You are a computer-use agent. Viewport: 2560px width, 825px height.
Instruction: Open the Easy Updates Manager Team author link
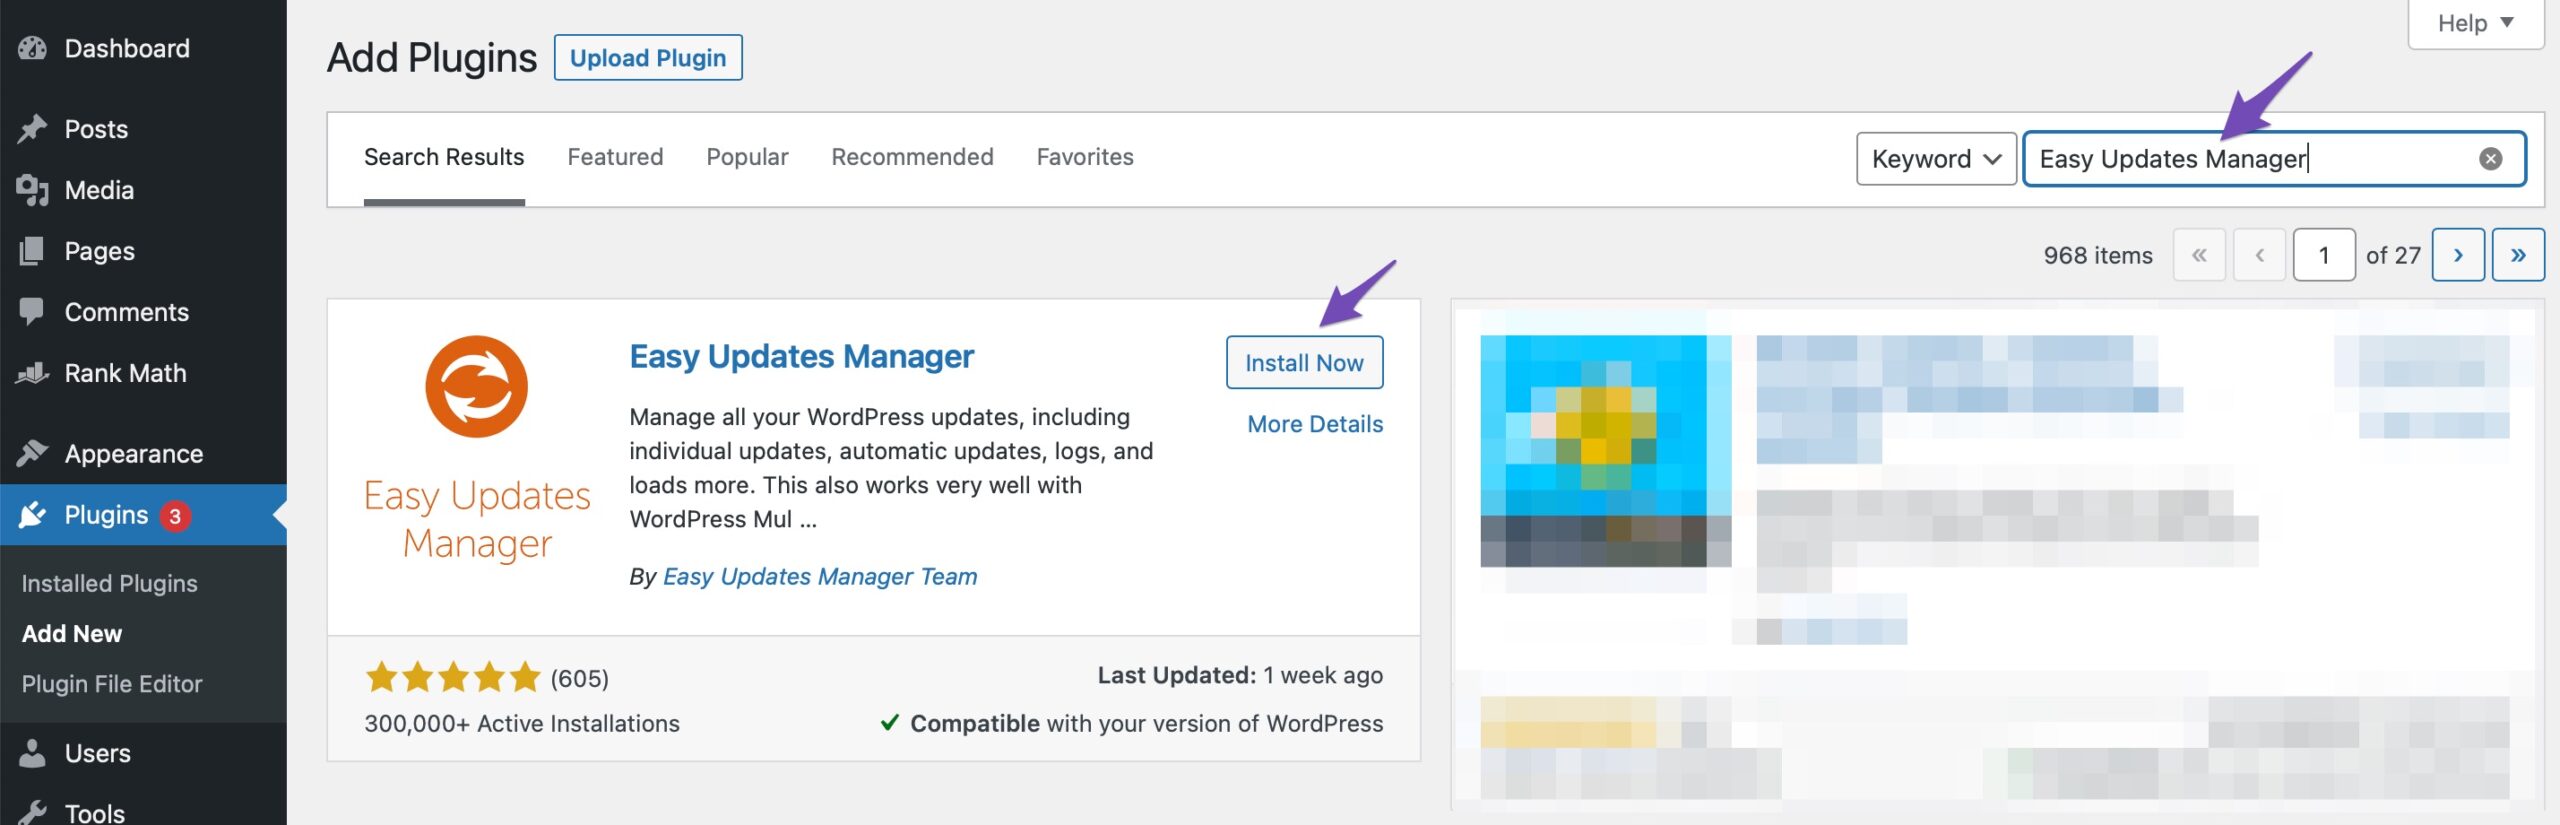point(820,577)
